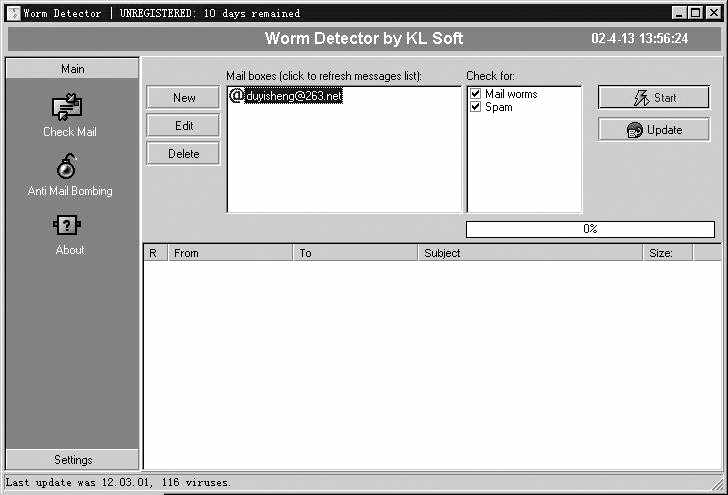
Task: Click the Edit mailbox button
Action: point(183,126)
